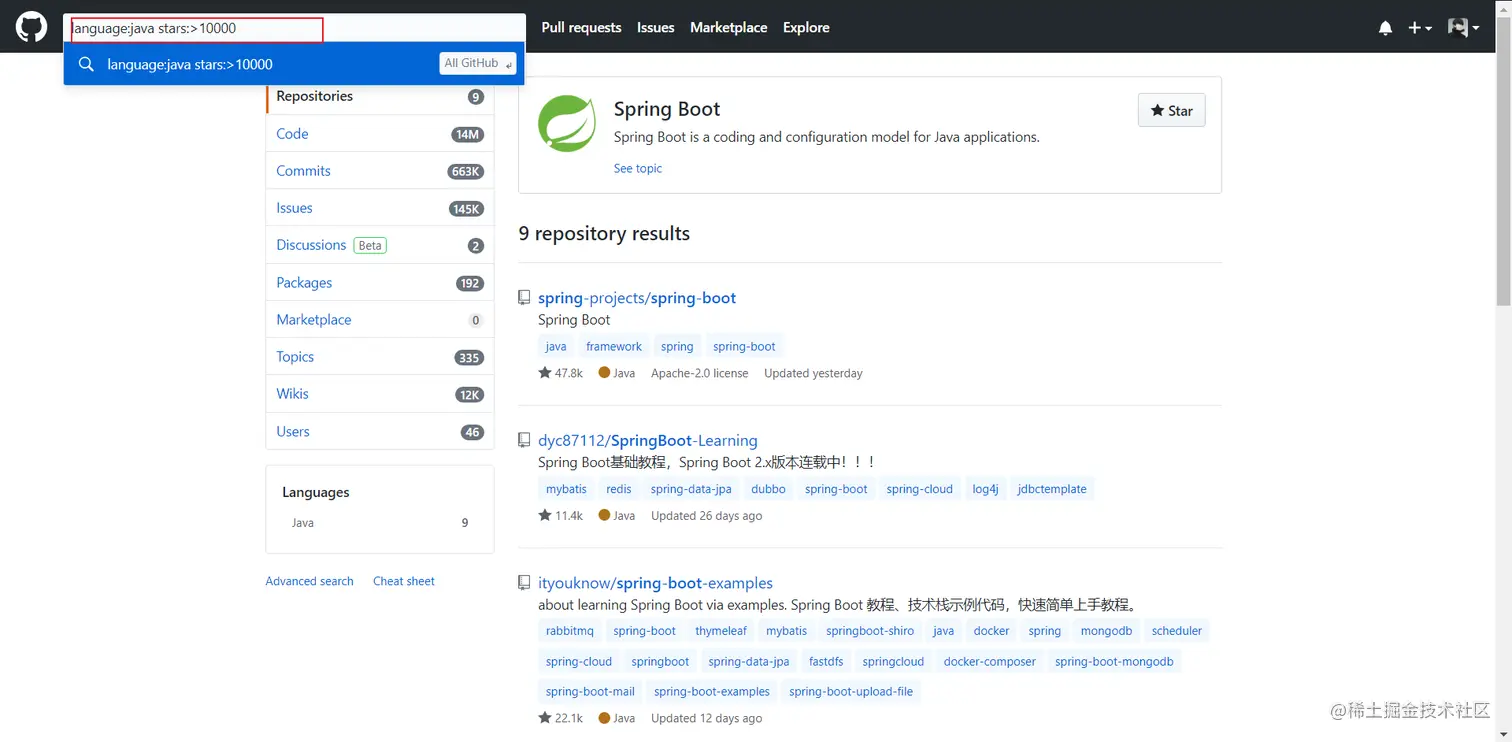Click the spring-boot-mail topic tag
Screen dimensions: 1512x742
(590, 691)
